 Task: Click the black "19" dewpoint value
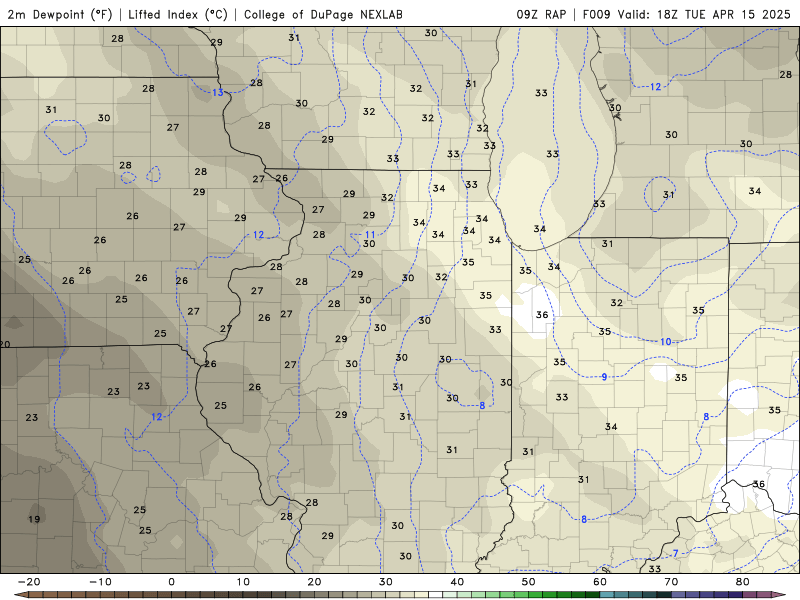tap(34, 519)
